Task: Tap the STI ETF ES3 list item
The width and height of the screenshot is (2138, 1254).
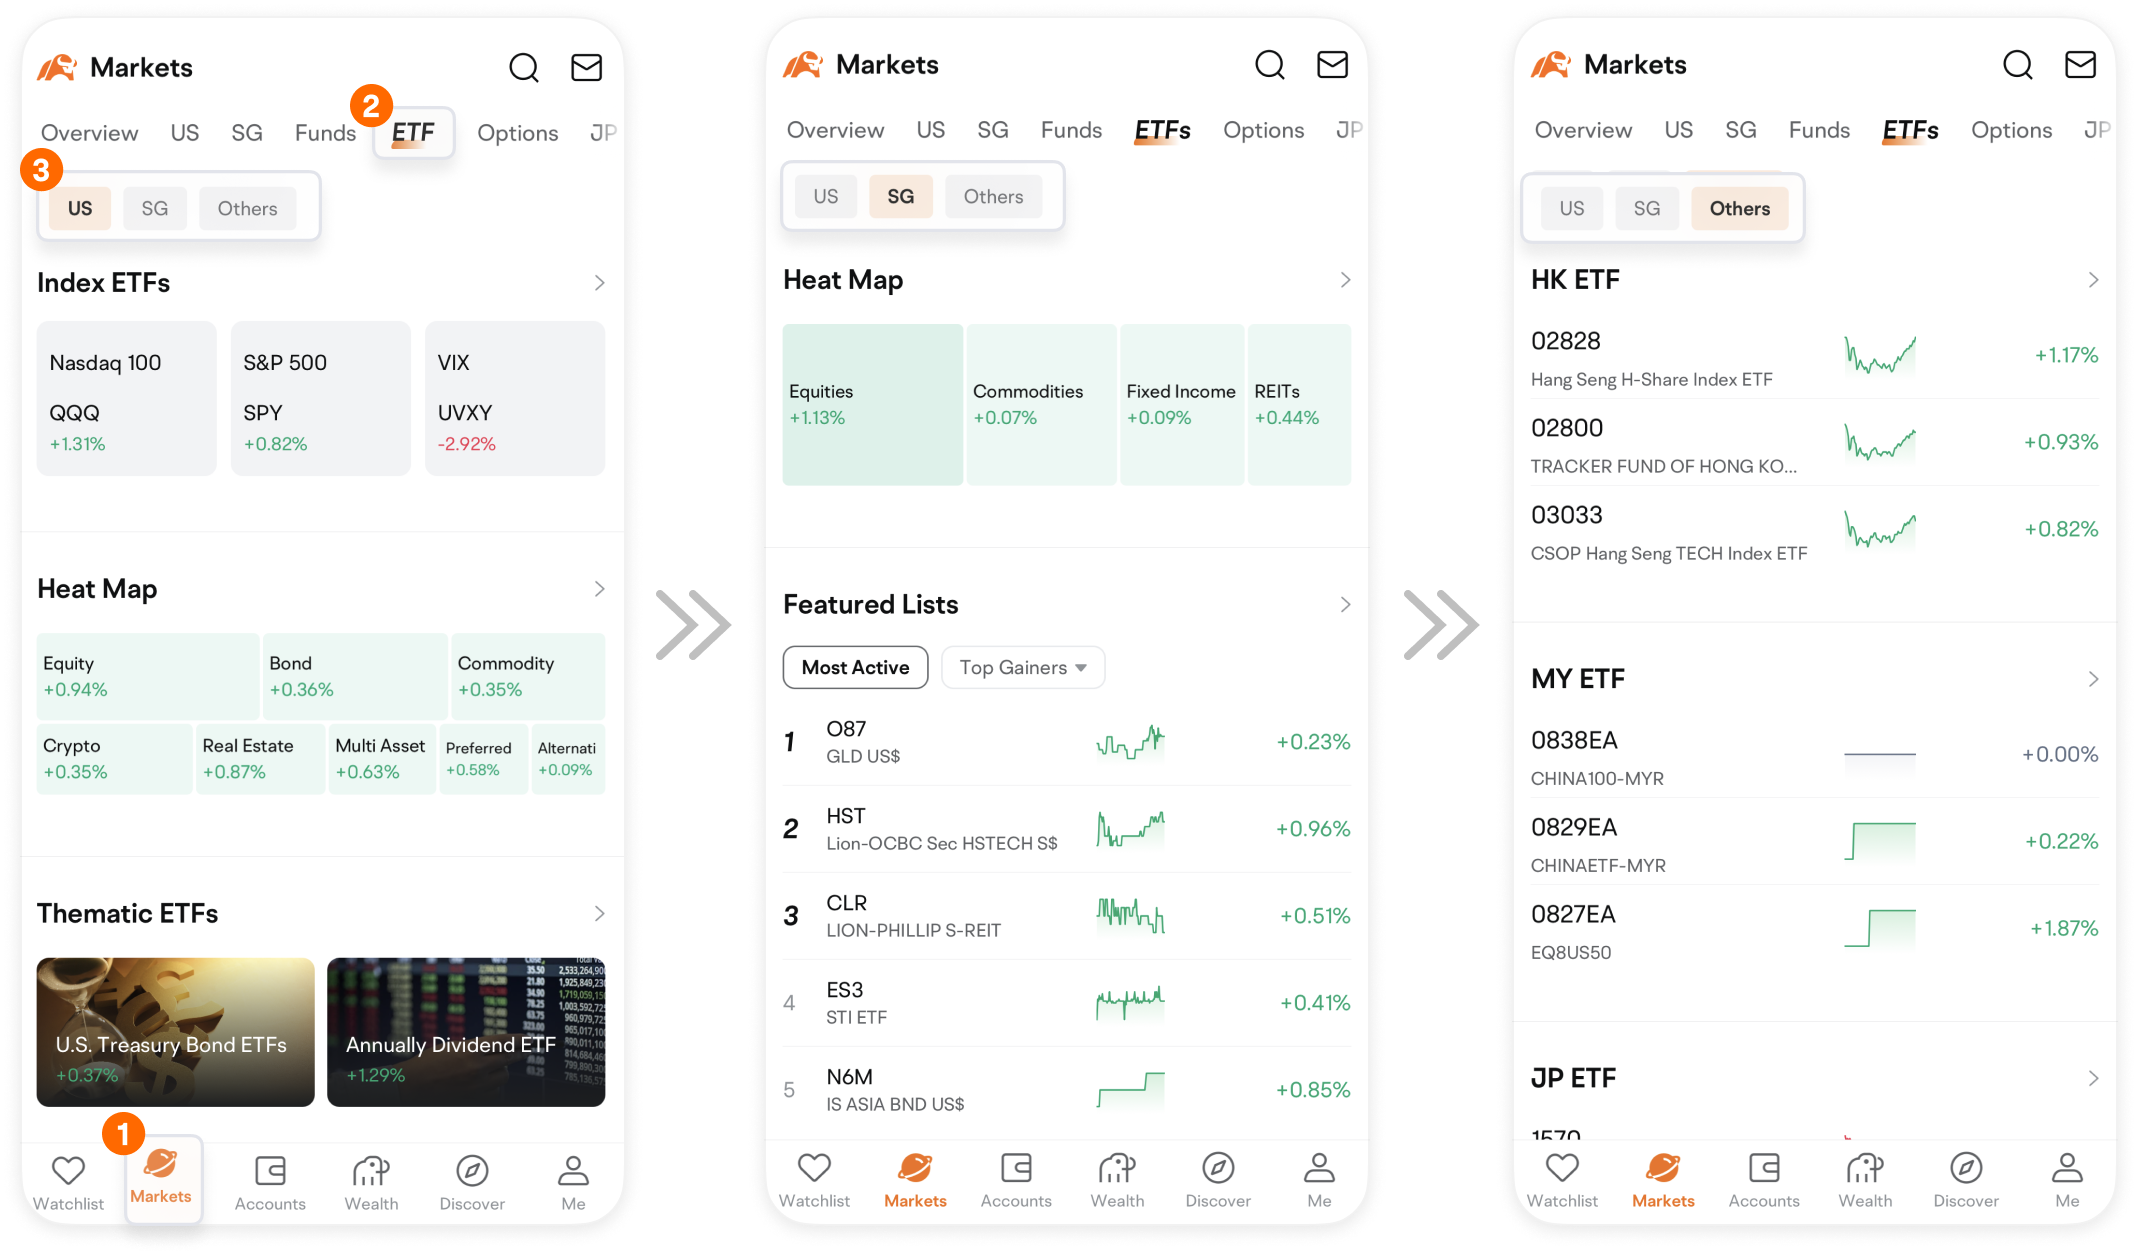Action: [1064, 1006]
